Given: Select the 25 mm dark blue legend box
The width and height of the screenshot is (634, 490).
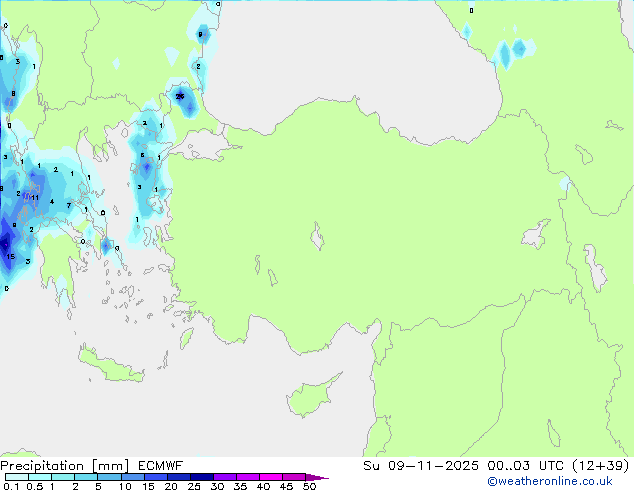Looking at the screenshot, I should point(202,477).
